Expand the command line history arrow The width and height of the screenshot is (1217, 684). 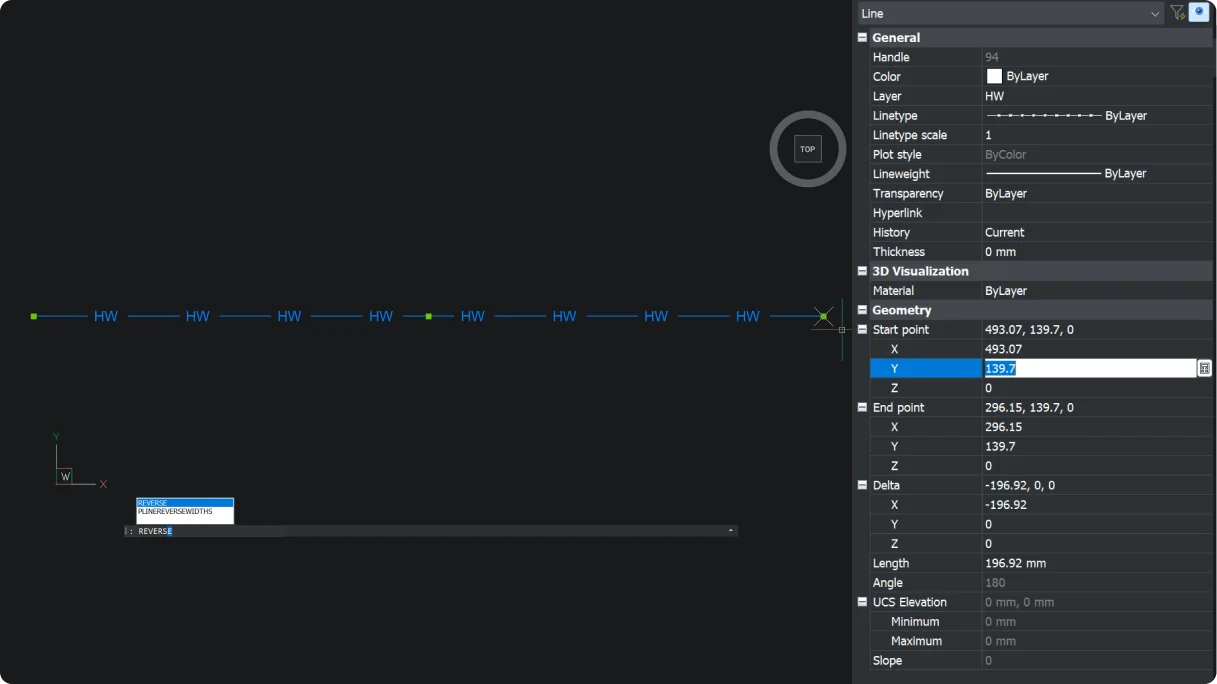click(x=730, y=531)
